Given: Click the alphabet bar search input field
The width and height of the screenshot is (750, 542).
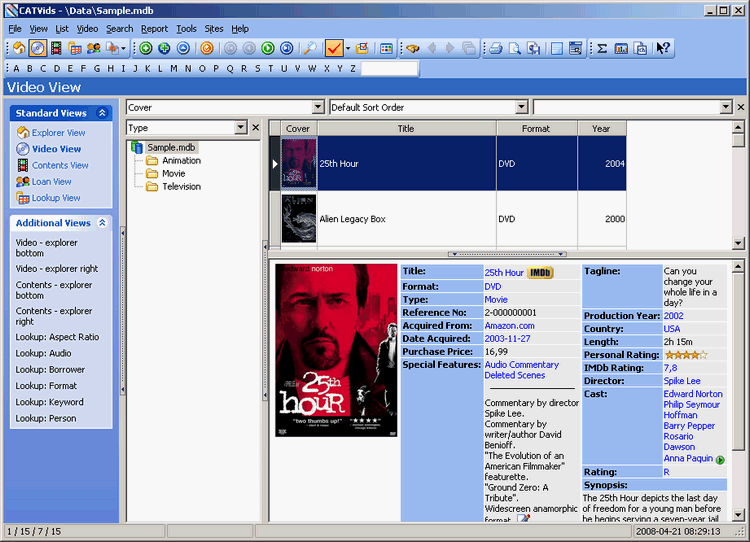Looking at the screenshot, I should [x=389, y=68].
